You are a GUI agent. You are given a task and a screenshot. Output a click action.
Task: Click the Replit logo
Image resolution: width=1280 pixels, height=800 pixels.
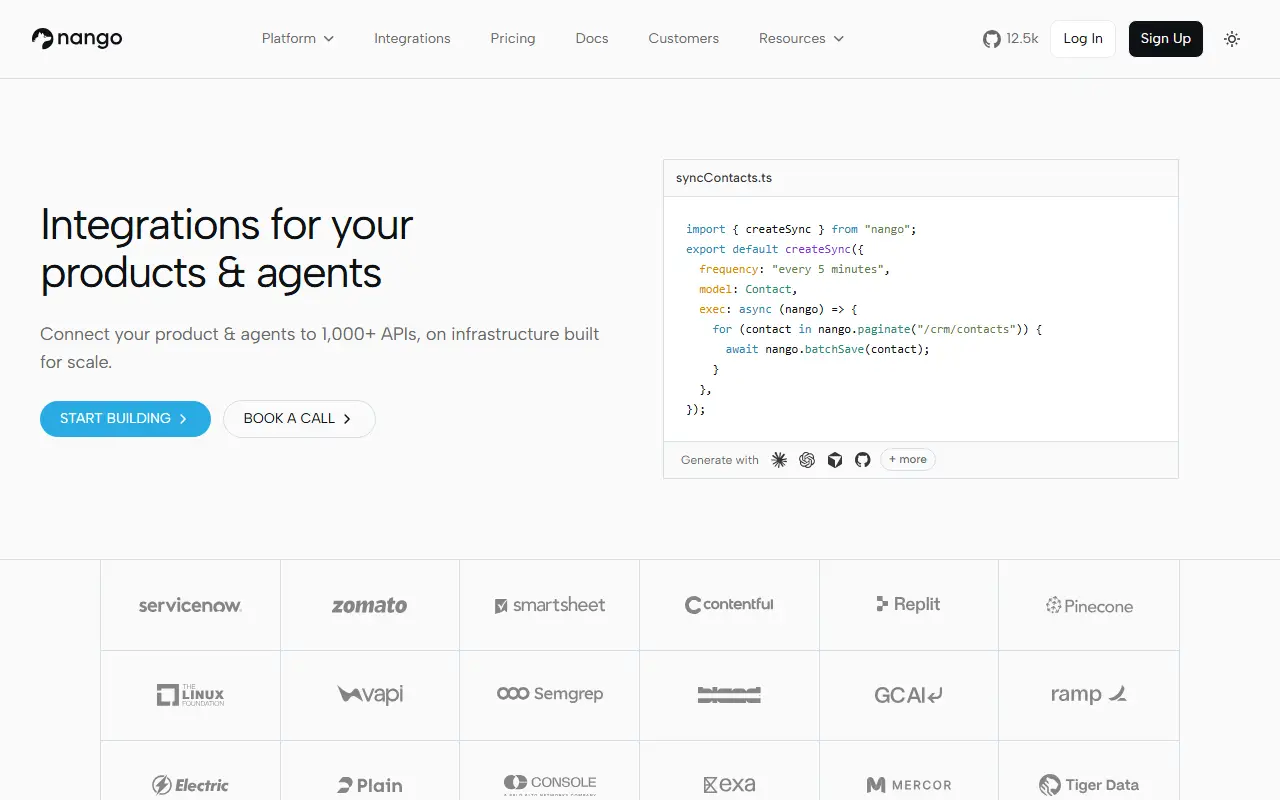click(x=908, y=604)
